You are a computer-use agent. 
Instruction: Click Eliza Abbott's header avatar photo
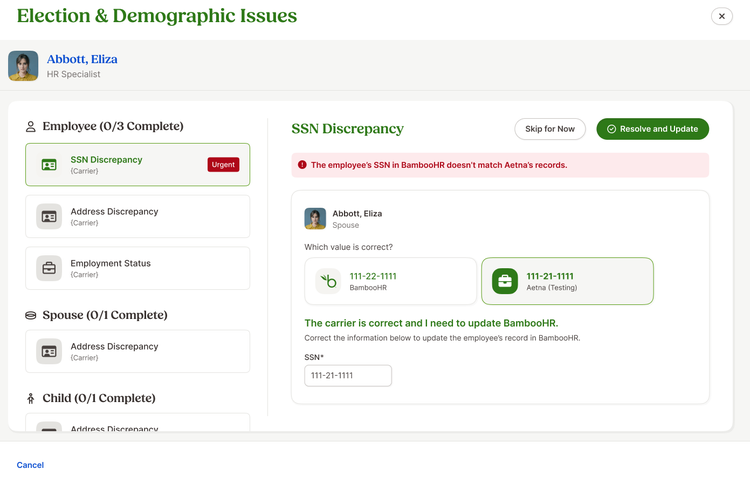23,66
